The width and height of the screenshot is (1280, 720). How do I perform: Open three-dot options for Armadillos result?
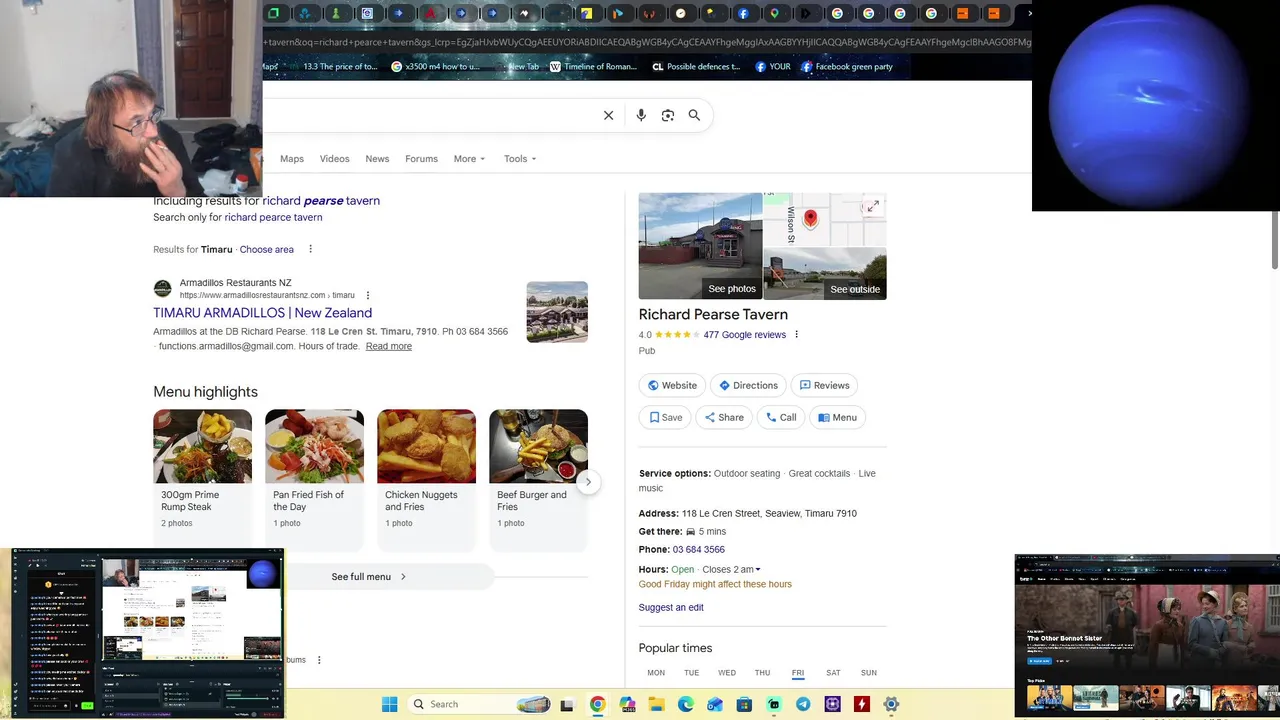click(x=368, y=295)
